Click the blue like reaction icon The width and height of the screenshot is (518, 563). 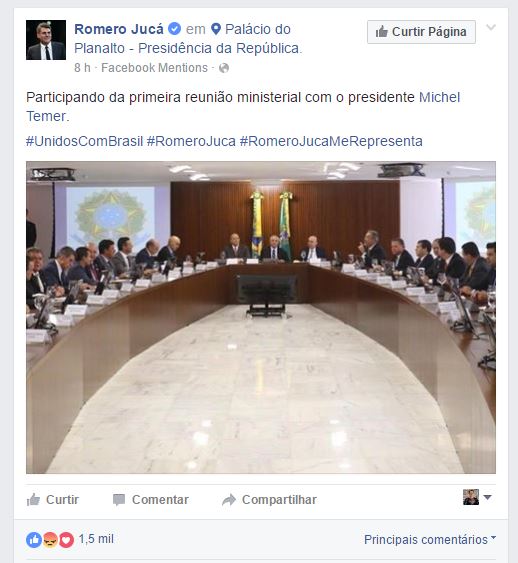tap(34, 540)
